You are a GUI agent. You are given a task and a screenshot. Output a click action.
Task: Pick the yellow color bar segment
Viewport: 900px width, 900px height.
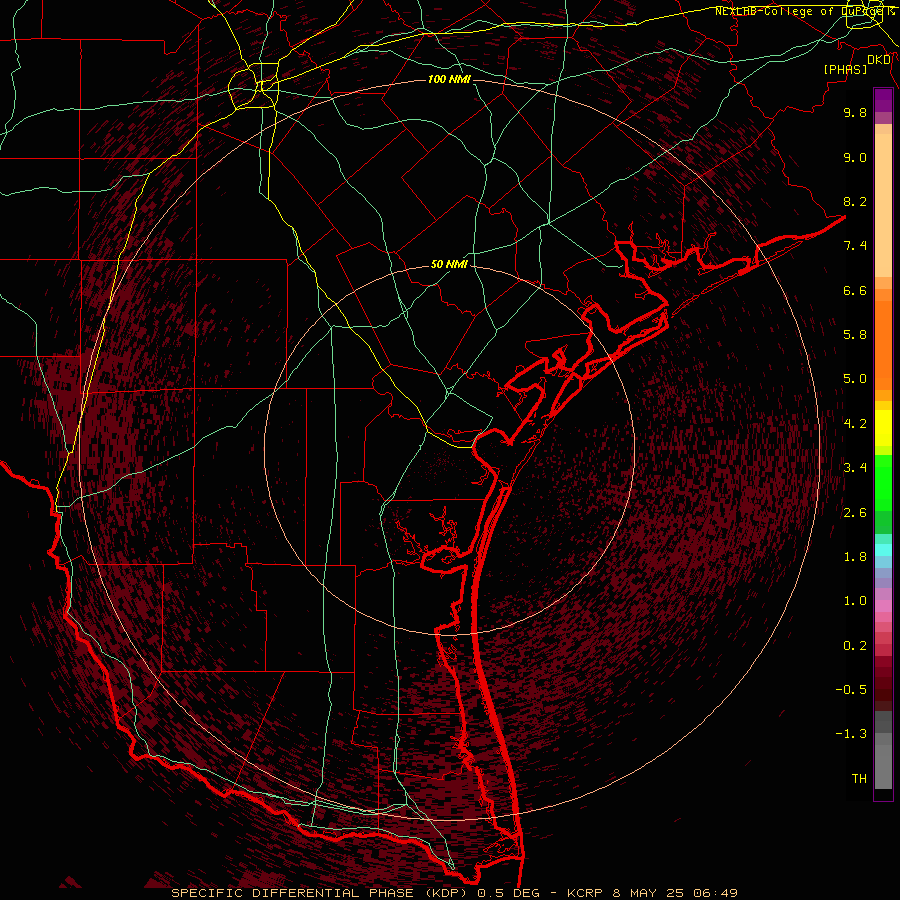pyautogui.click(x=883, y=428)
